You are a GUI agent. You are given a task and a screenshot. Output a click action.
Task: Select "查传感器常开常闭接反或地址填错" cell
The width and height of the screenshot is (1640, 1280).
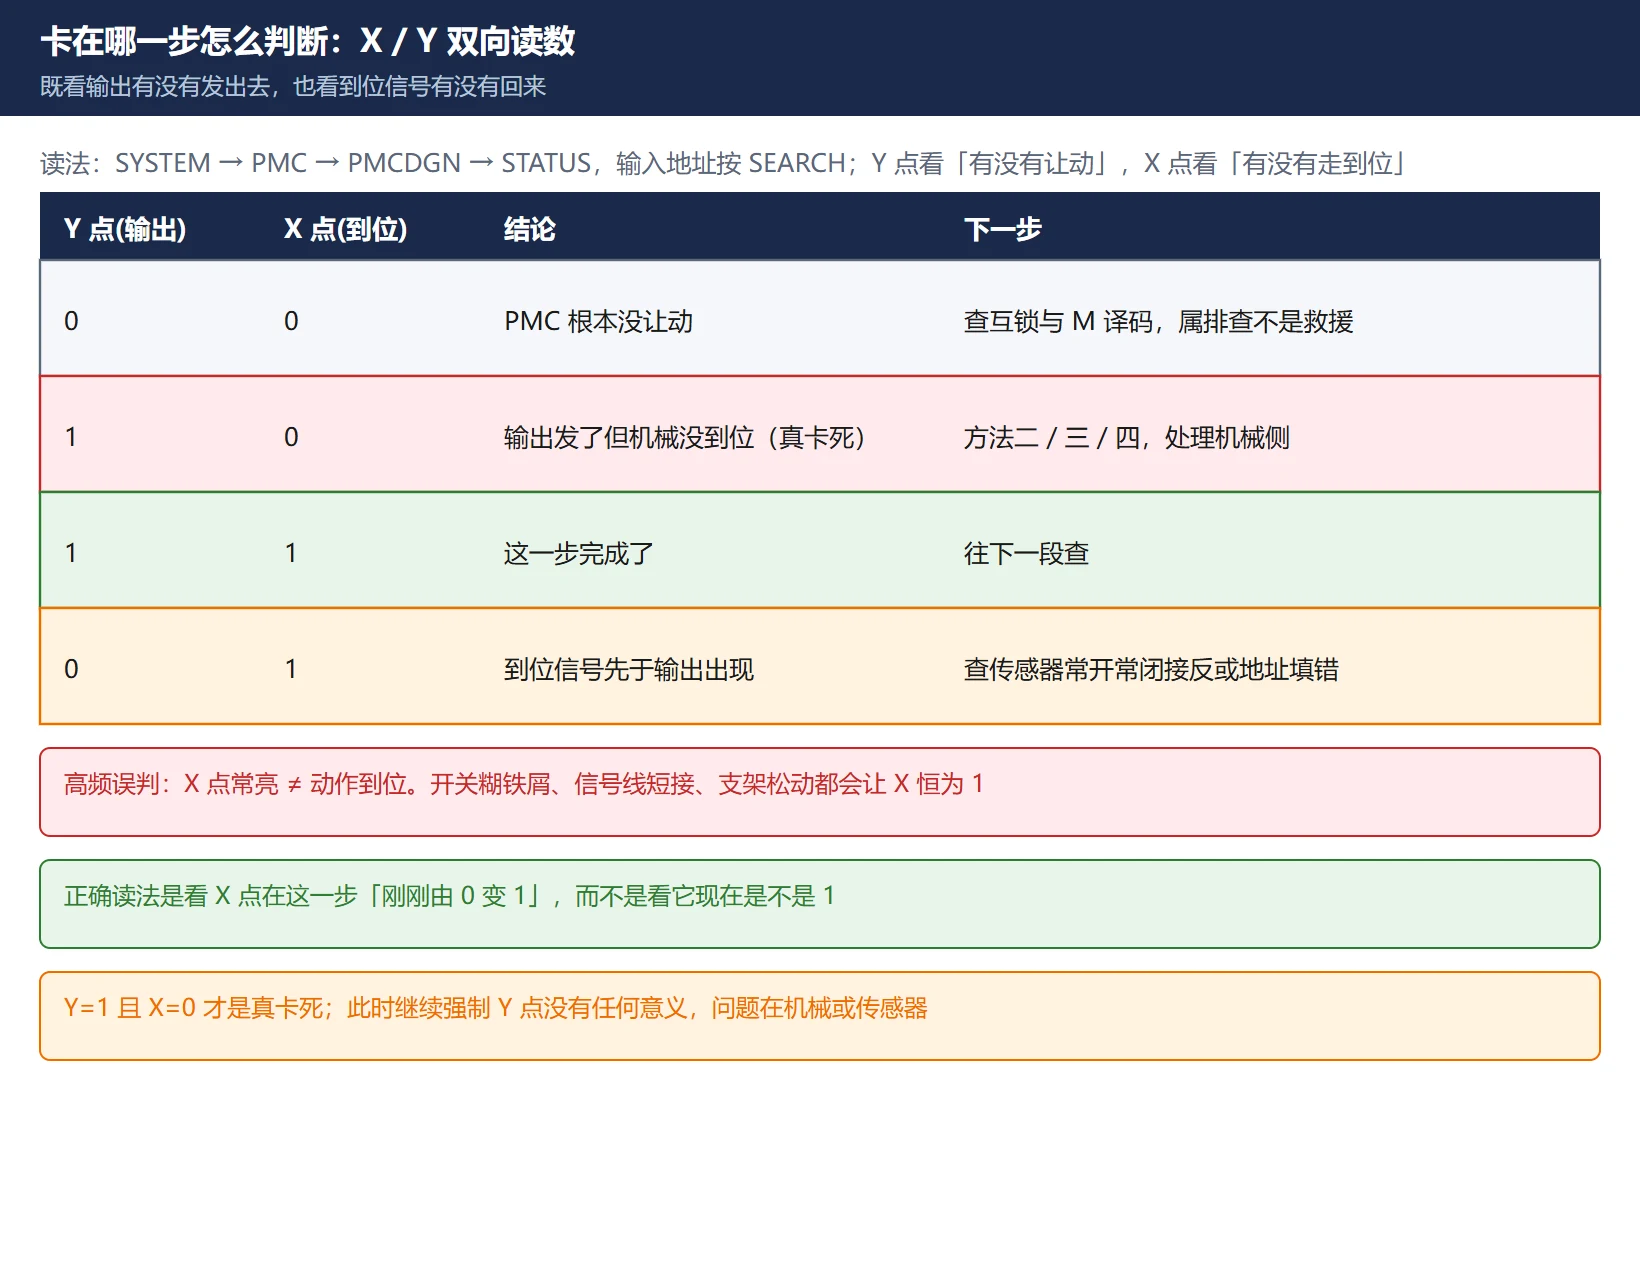[x=1151, y=669]
